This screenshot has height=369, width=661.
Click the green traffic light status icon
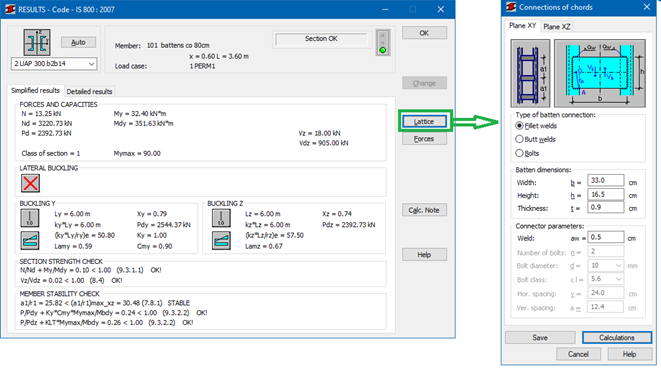383,43
